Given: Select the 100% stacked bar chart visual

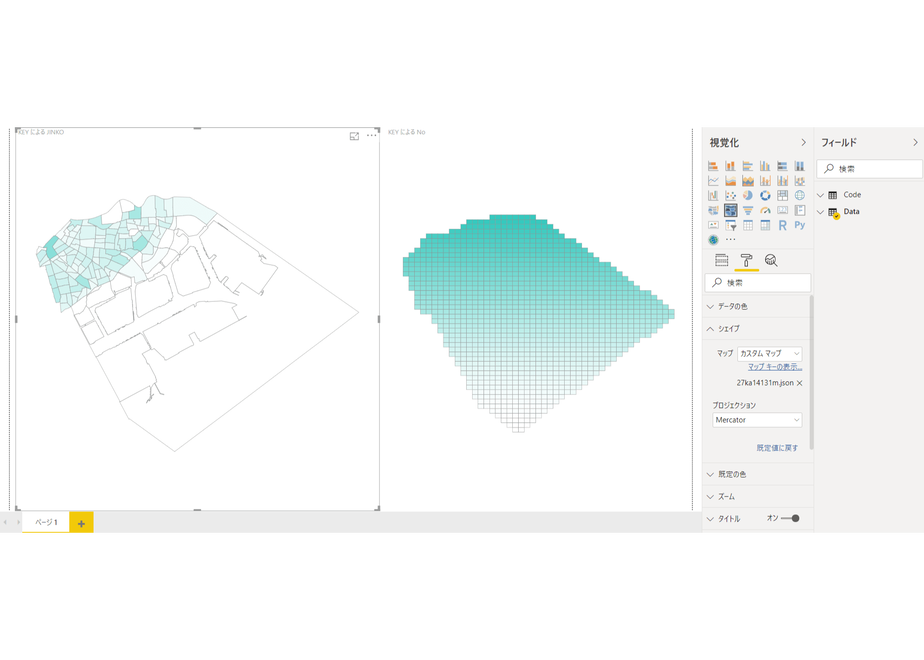Looking at the screenshot, I should 783,166.
